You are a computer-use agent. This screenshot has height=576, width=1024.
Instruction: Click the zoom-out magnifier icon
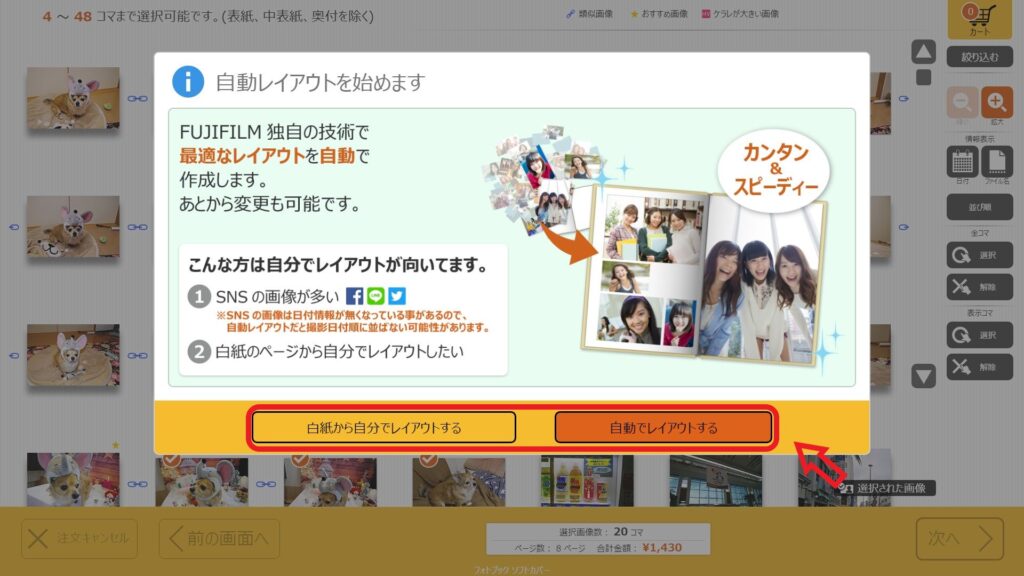tap(963, 103)
